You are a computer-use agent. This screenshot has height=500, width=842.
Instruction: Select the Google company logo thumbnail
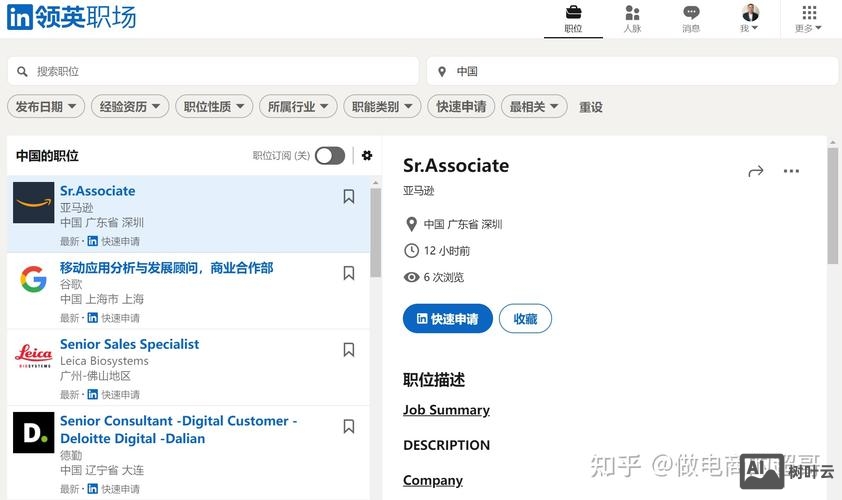pyautogui.click(x=34, y=279)
